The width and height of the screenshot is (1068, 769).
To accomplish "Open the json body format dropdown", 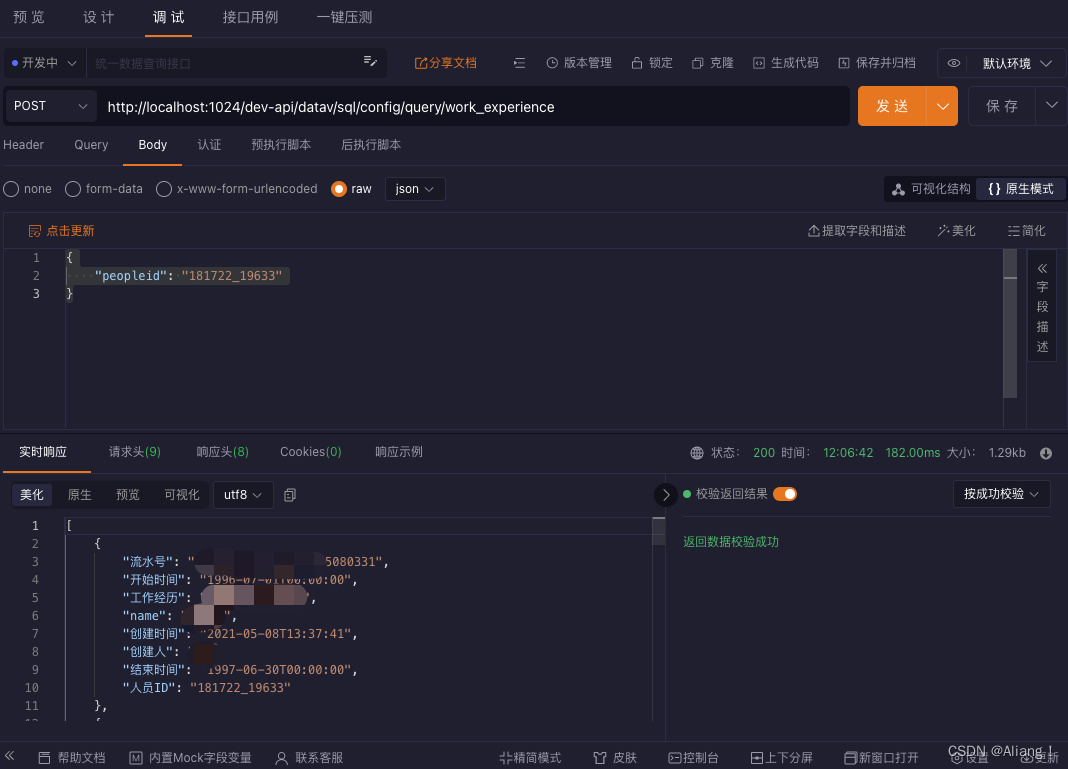I will (x=414, y=189).
